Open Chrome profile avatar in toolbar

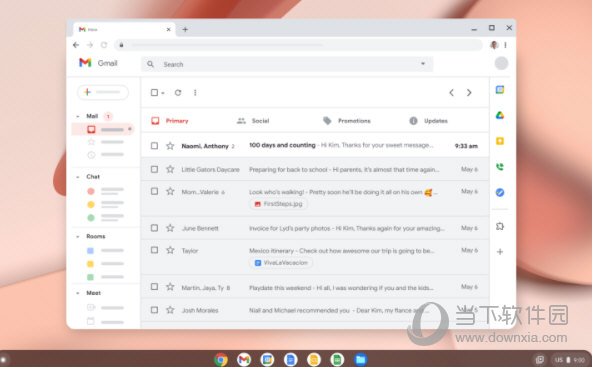point(494,45)
